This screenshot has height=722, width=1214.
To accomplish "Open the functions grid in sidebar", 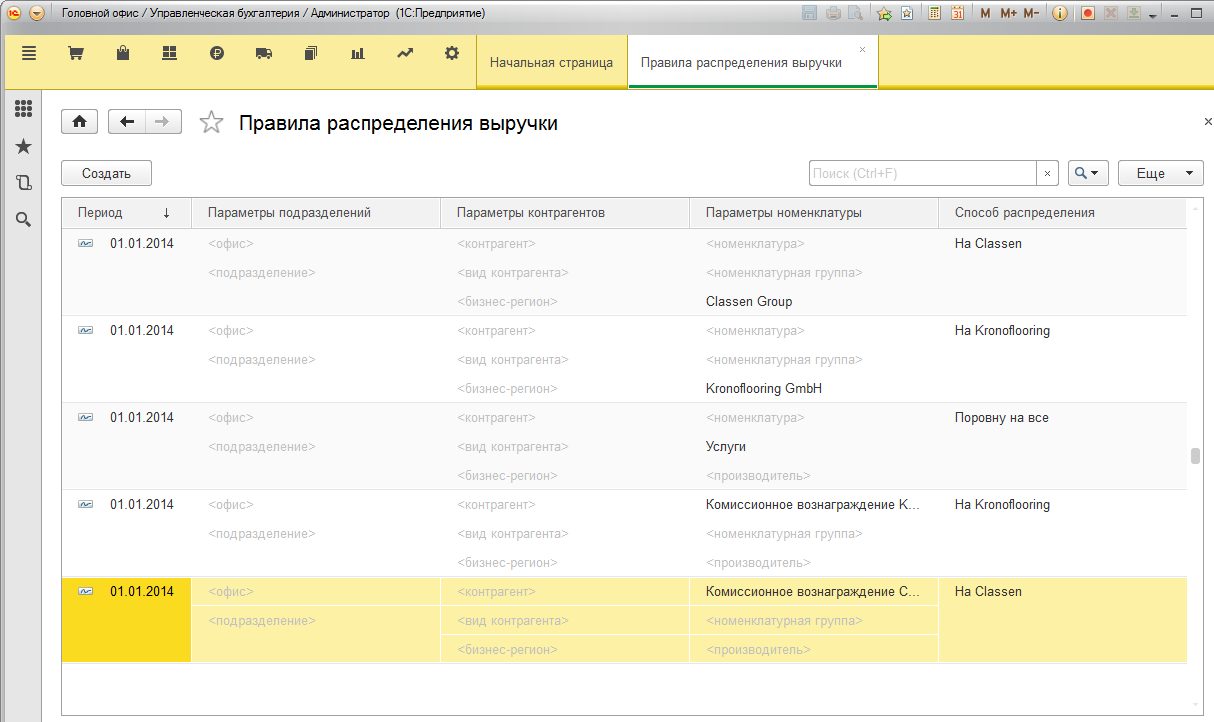I will [23, 109].
